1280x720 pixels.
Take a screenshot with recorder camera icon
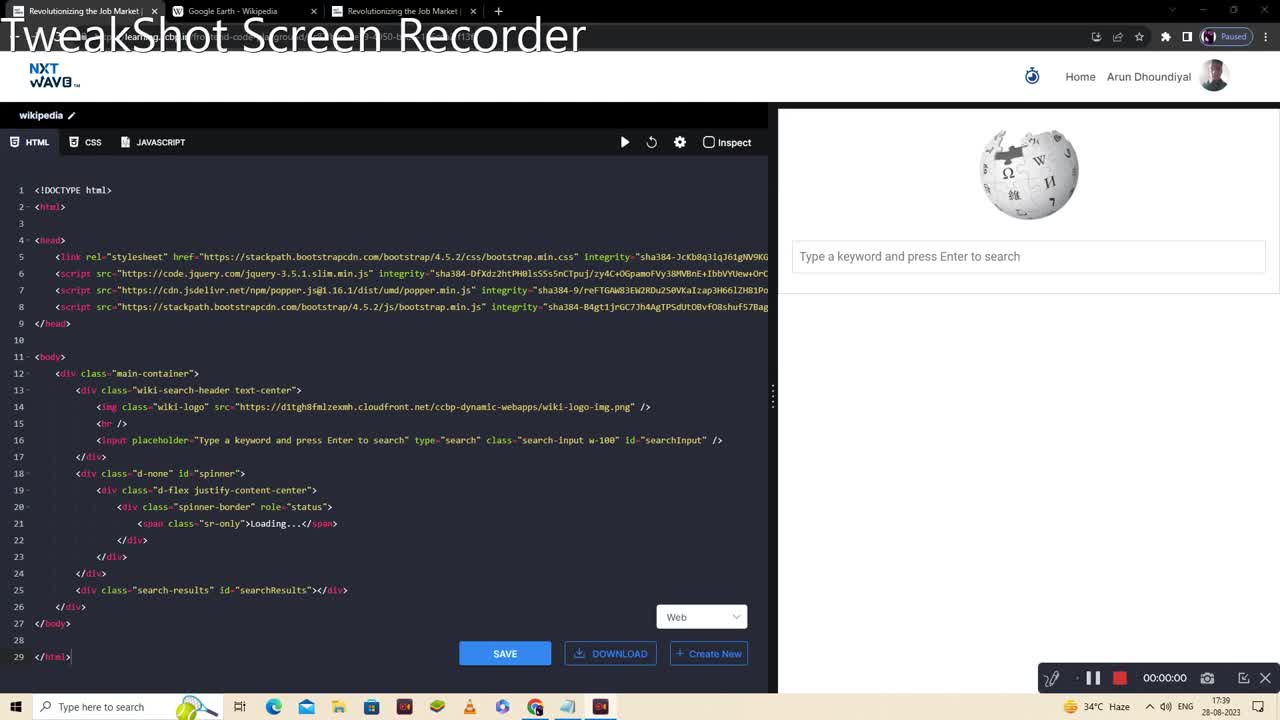(x=1207, y=678)
